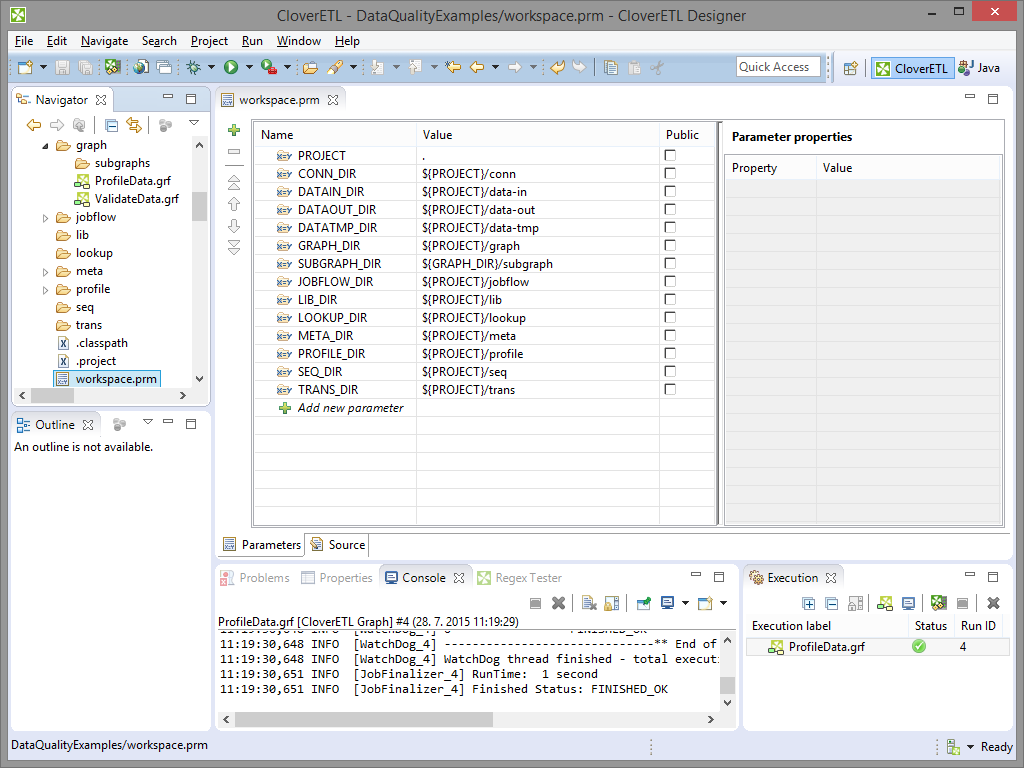Image resolution: width=1024 pixels, height=768 pixels.
Task: Expand the jobflow folder in Navigator
Action: tap(45, 218)
